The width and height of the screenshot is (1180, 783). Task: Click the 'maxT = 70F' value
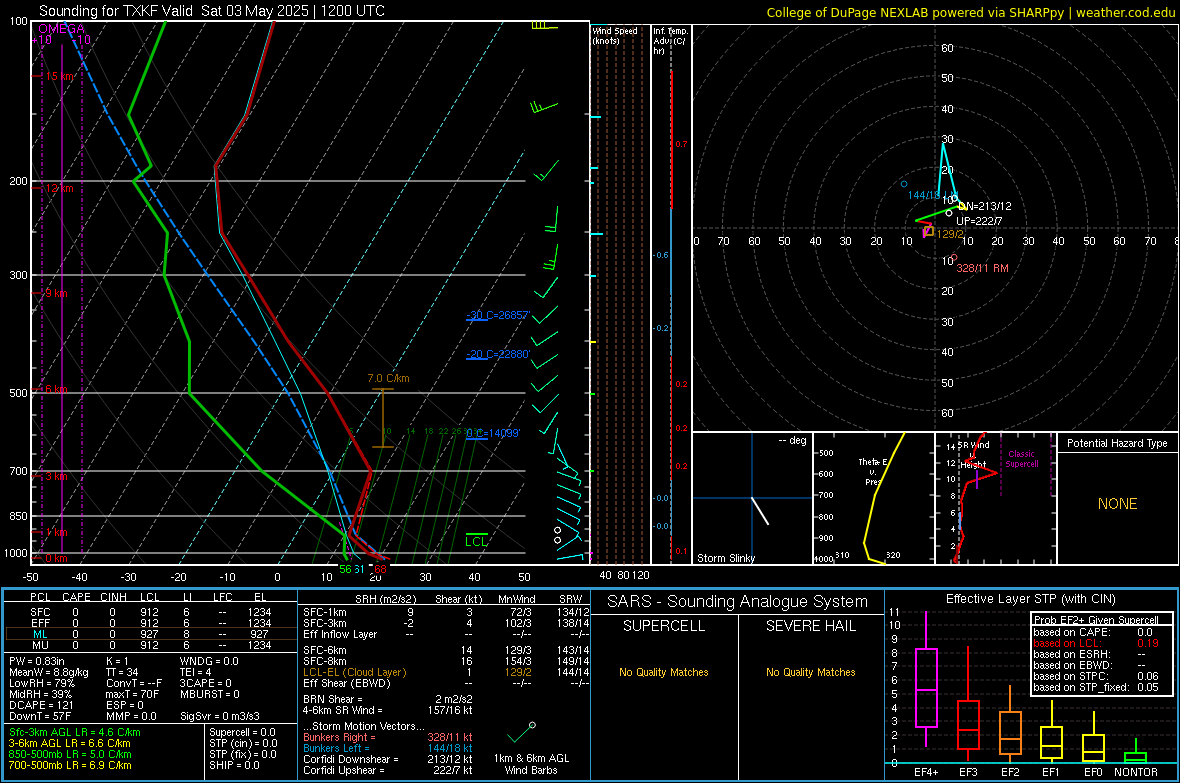tap(132, 694)
